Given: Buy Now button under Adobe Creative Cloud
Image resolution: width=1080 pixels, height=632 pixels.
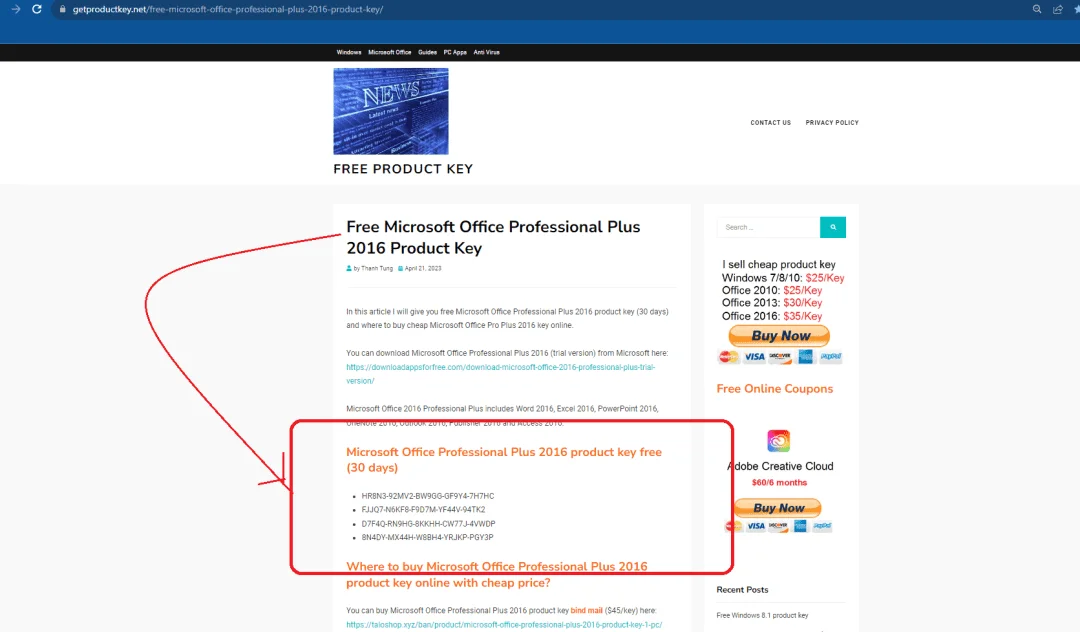Looking at the screenshot, I should click(778, 508).
